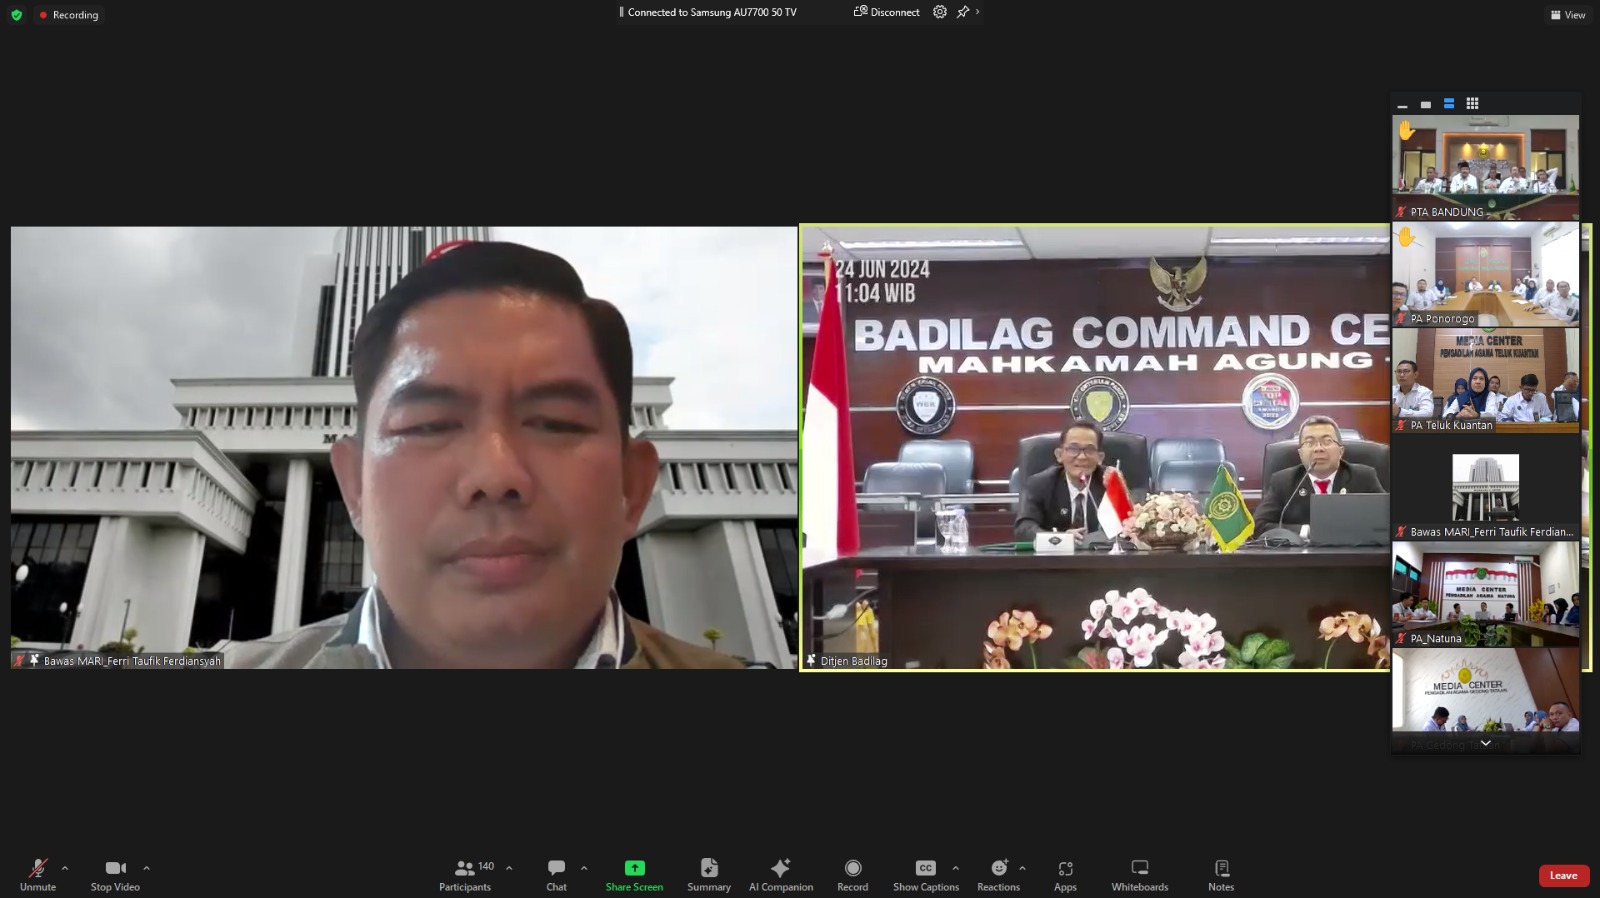Expand audio options next to Unmute
The width and height of the screenshot is (1600, 898).
tap(65, 868)
